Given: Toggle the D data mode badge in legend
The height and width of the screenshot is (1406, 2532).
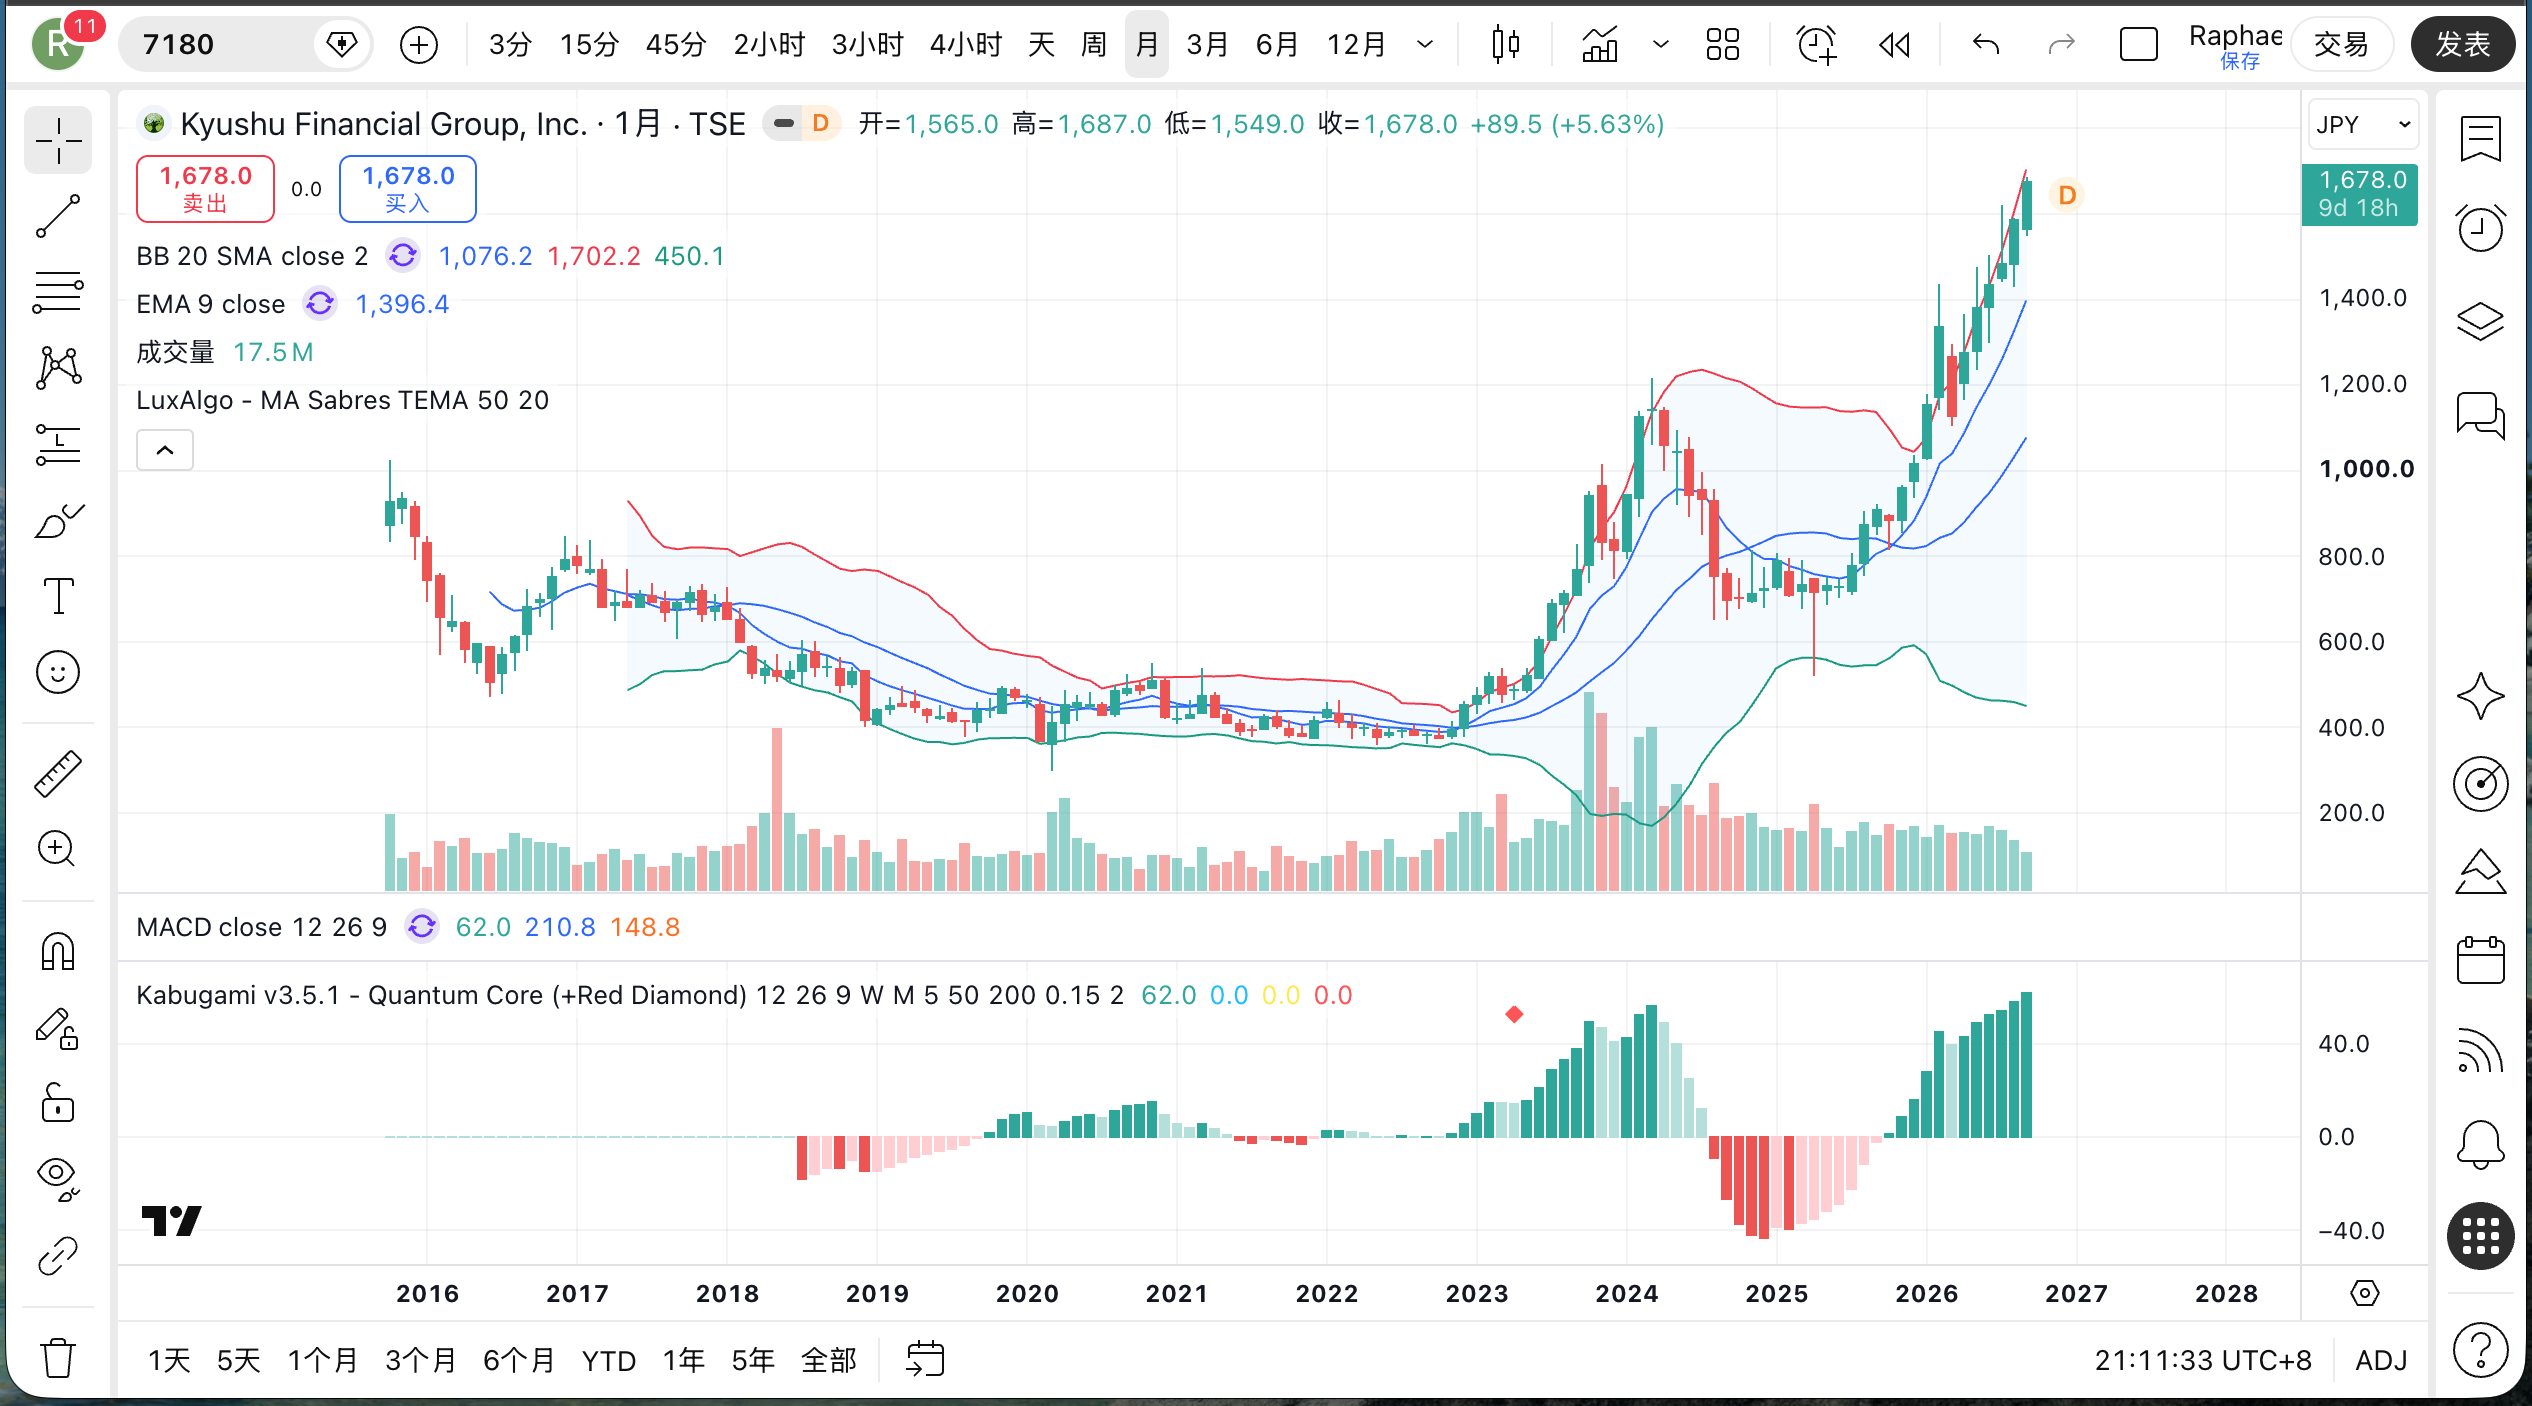Looking at the screenshot, I should point(821,124).
